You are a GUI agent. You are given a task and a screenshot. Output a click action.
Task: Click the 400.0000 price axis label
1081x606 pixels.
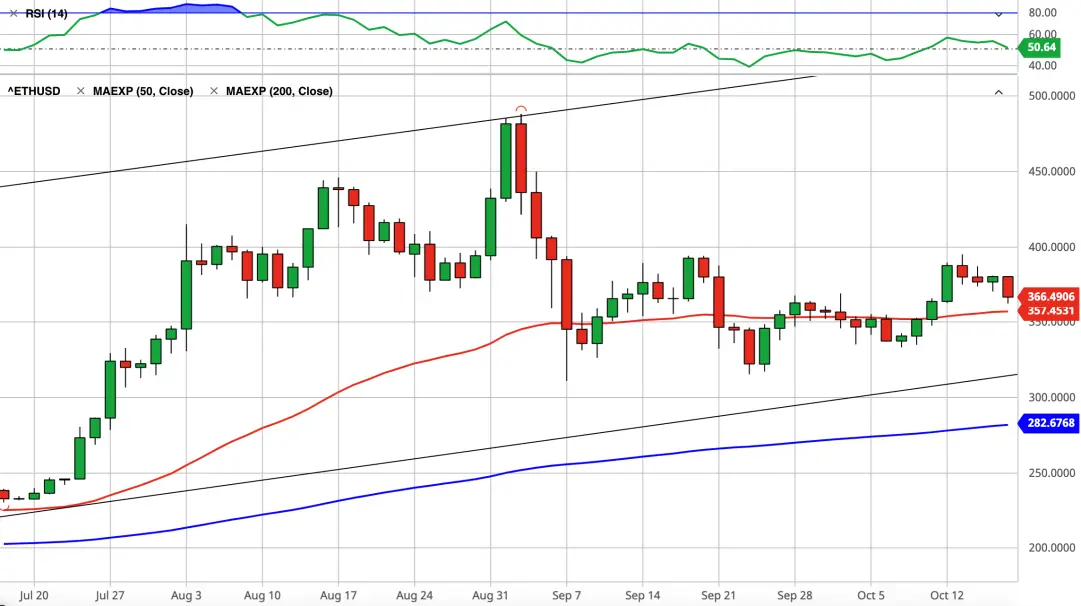click(1051, 247)
